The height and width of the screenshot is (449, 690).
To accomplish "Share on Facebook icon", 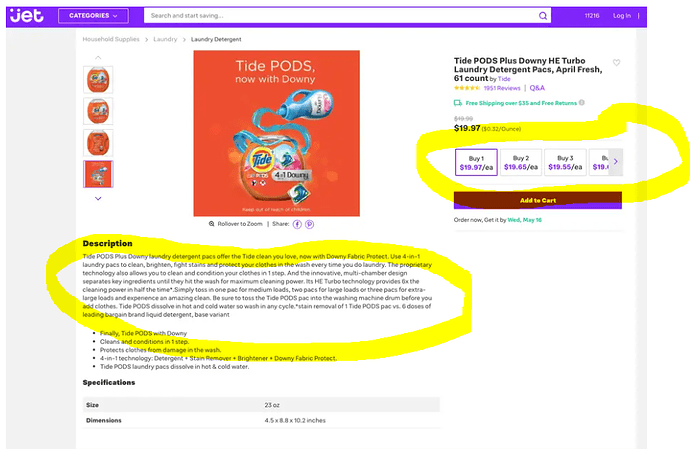I will [x=297, y=224].
